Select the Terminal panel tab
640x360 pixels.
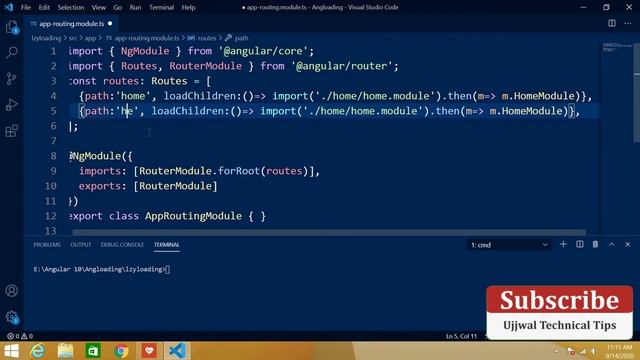pos(167,244)
